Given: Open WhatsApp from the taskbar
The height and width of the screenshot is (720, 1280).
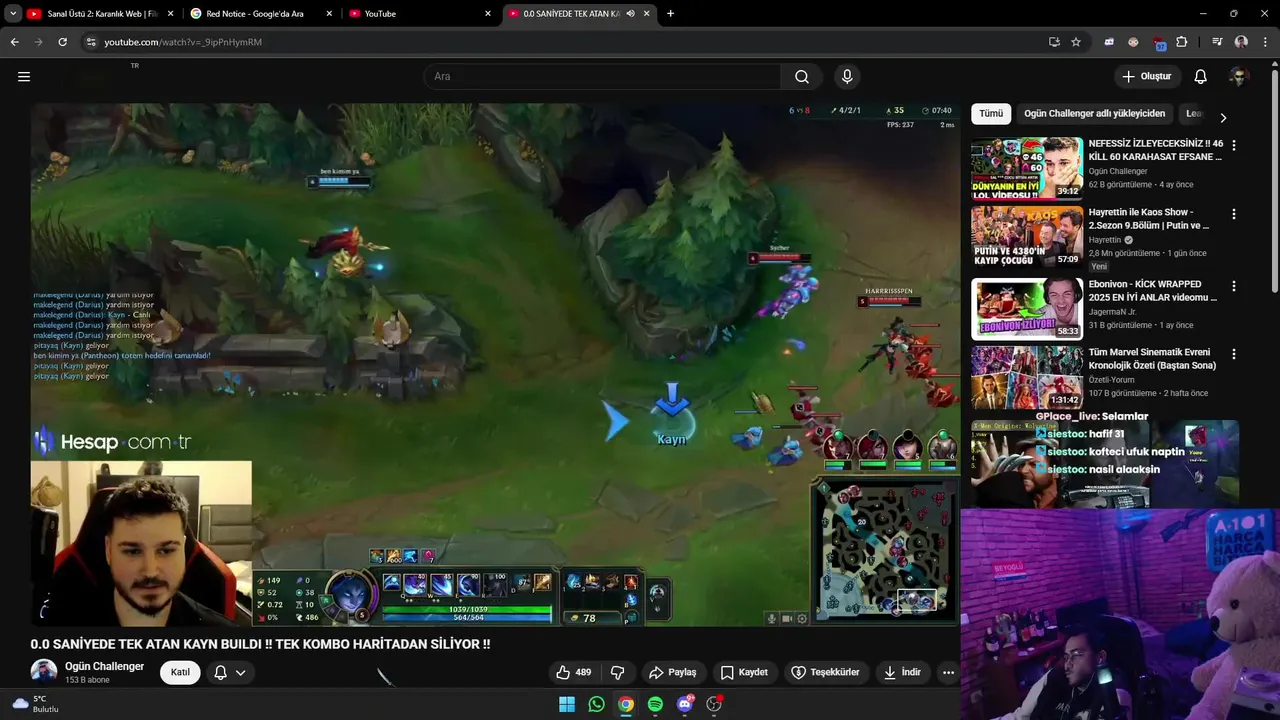Looking at the screenshot, I should coord(596,704).
